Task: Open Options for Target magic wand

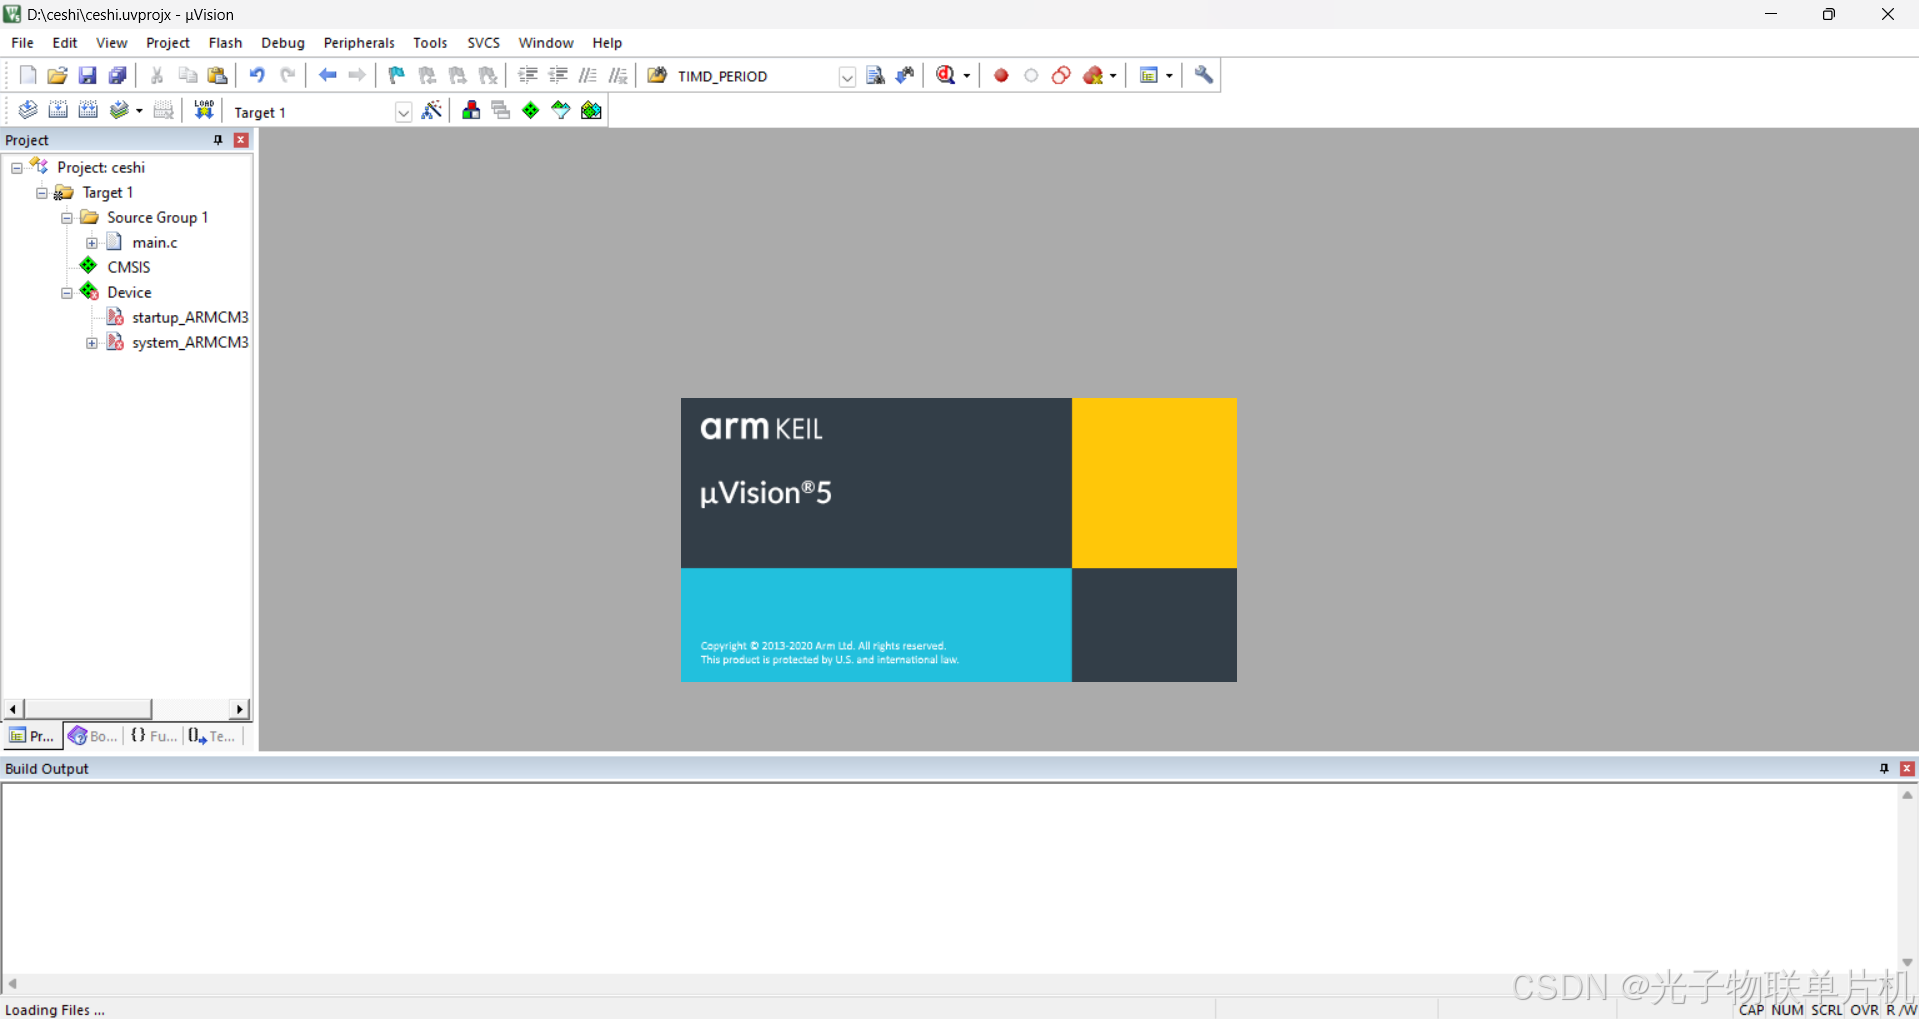Action: coord(432,110)
